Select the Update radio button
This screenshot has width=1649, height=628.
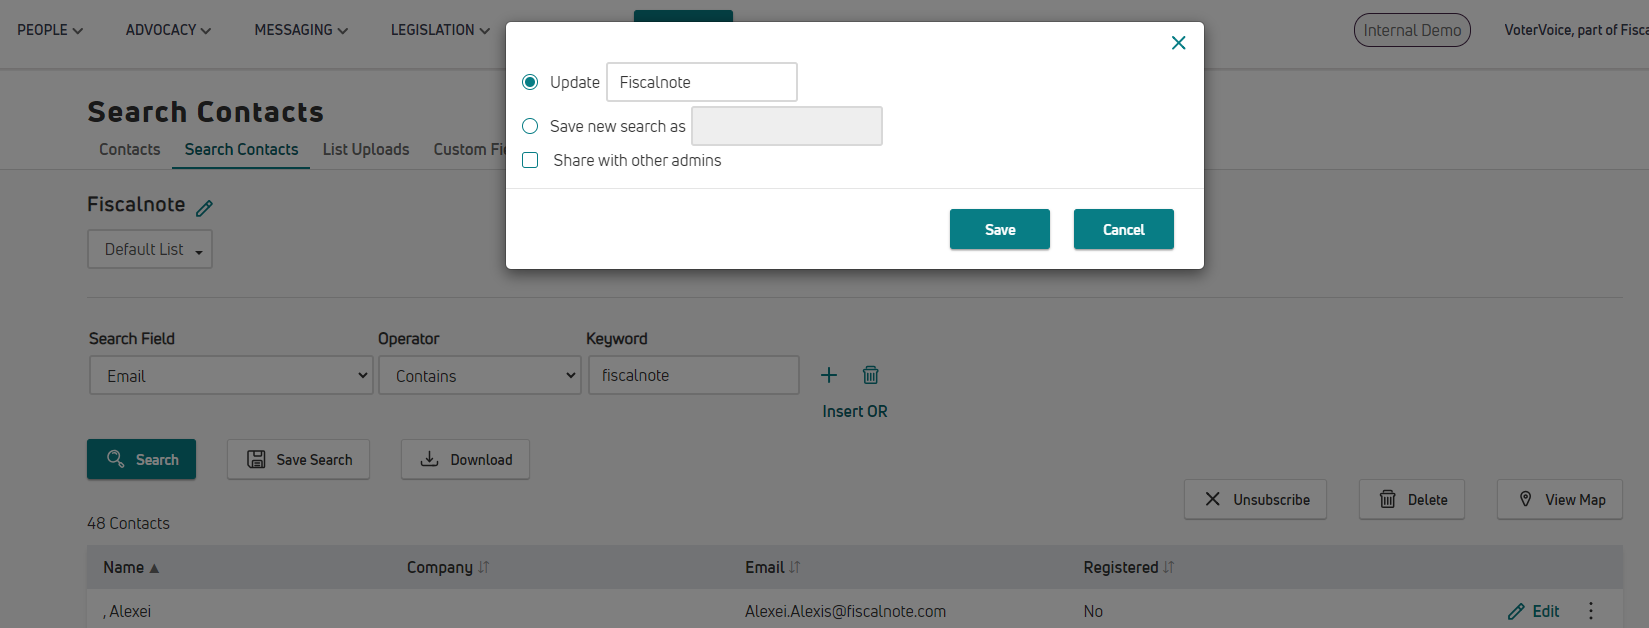(530, 82)
